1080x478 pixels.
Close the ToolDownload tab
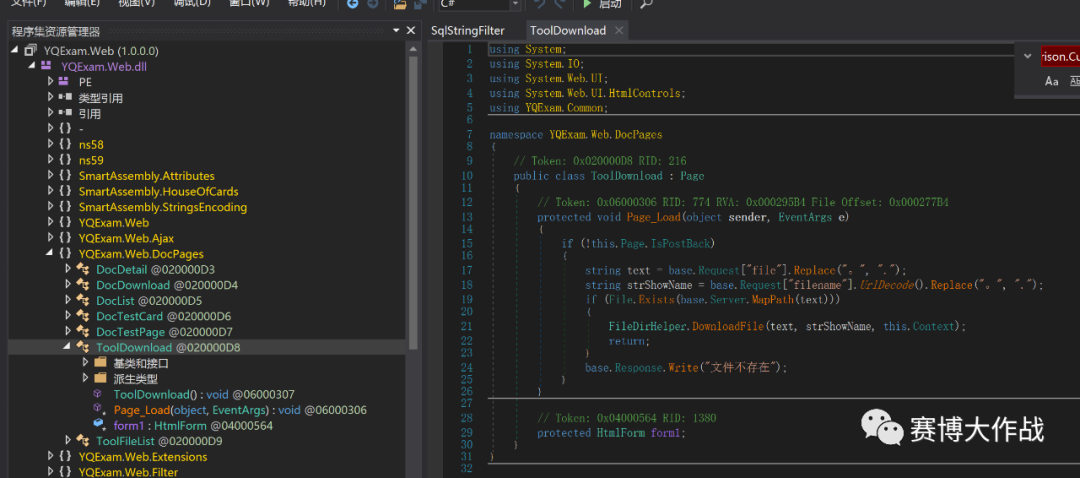[619, 31]
